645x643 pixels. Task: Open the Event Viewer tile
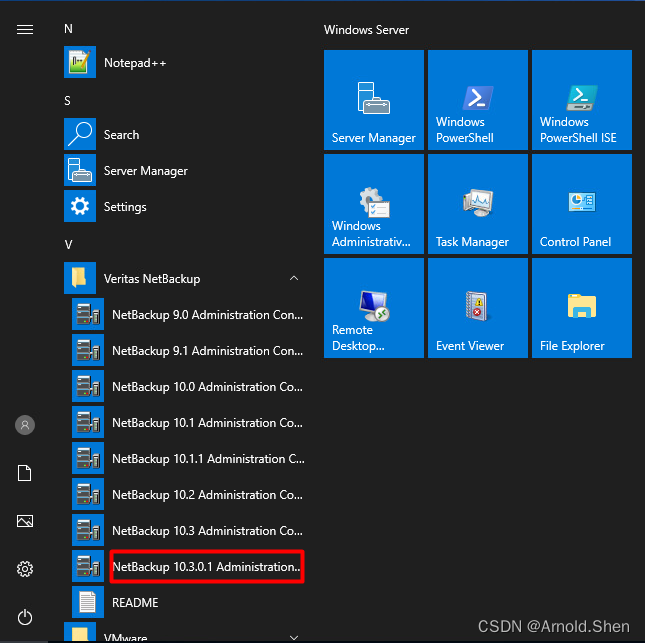478,308
